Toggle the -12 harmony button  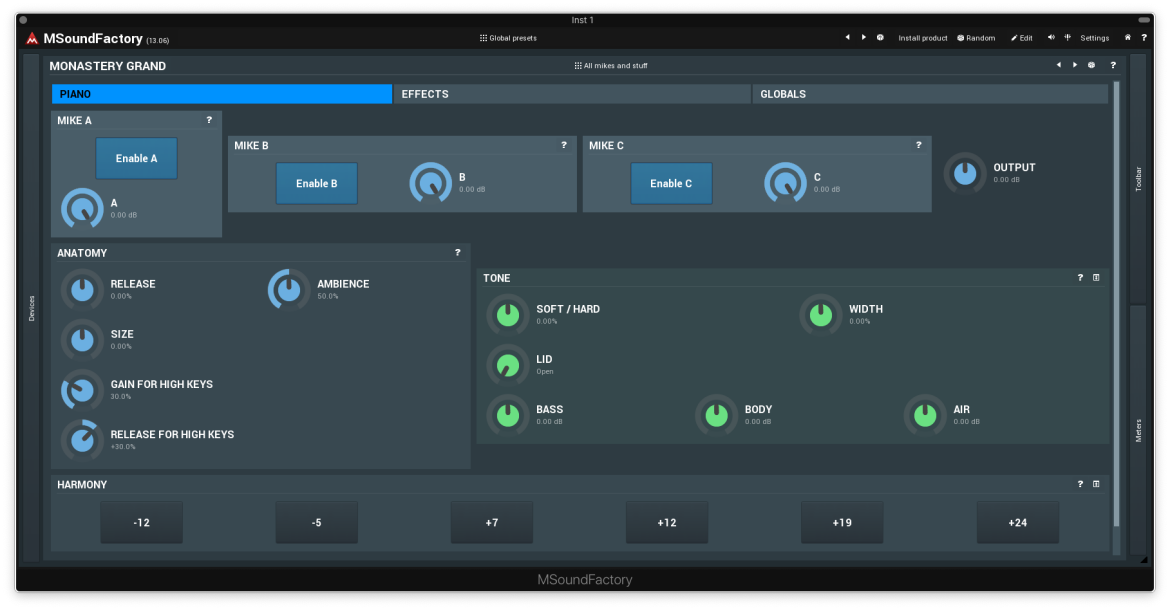click(142, 523)
